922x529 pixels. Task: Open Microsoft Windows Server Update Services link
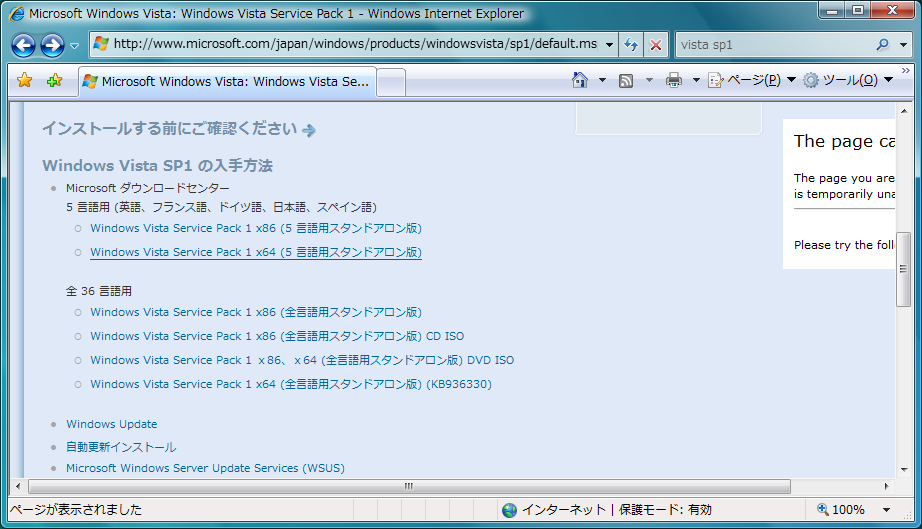coord(205,468)
